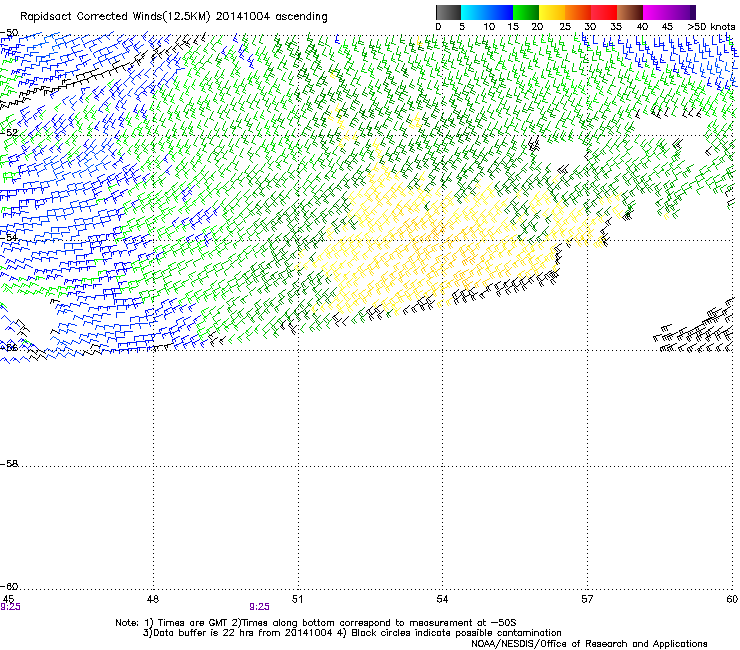Click the '9:25' time below longitude 45
Viewport: 740px width, 650px height.
[10, 607]
